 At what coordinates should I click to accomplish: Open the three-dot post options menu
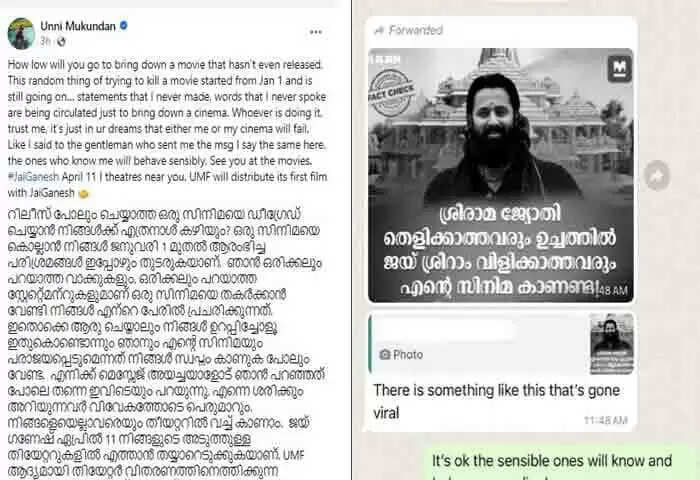316,32
